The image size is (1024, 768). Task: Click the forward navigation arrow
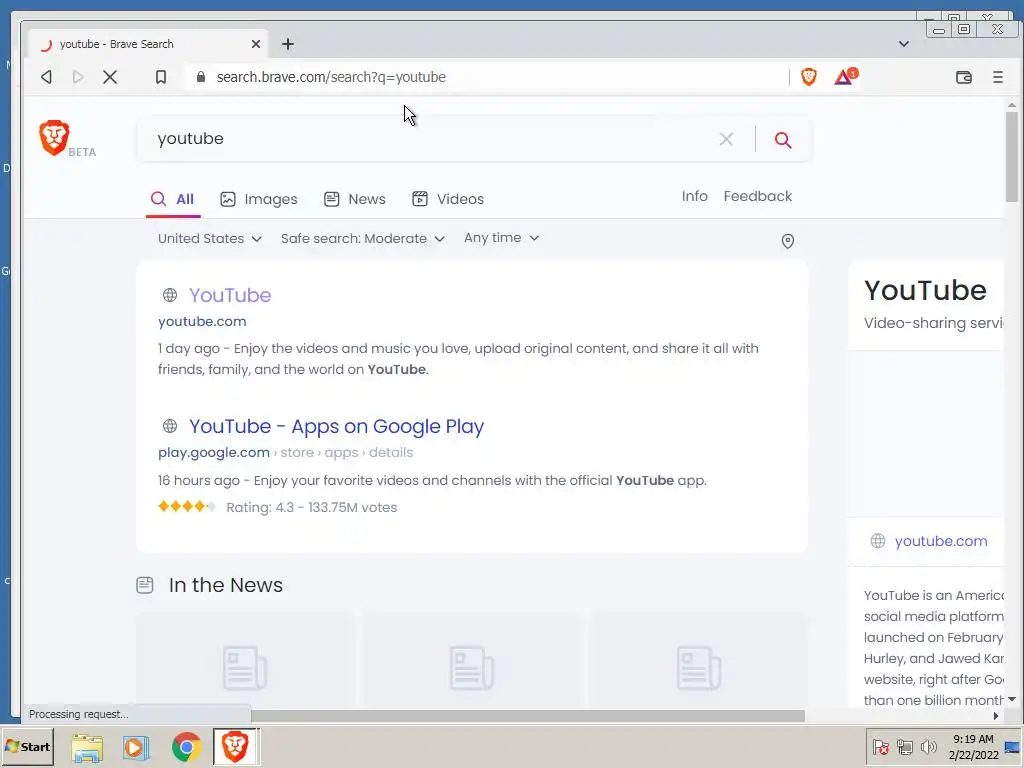click(x=78, y=77)
